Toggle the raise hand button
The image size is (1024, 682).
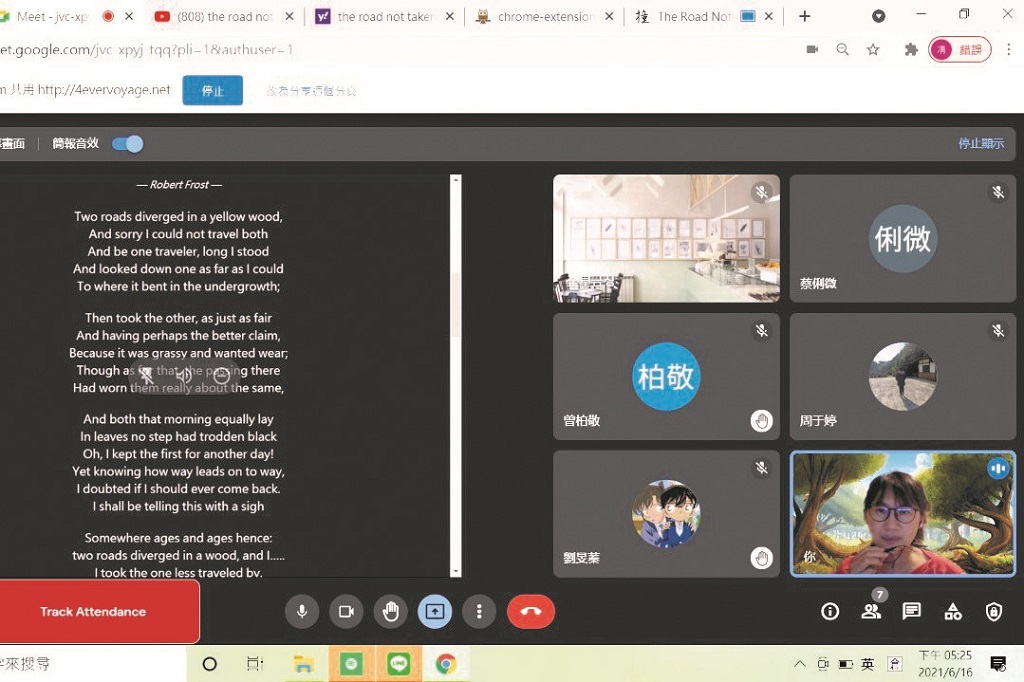pos(391,611)
